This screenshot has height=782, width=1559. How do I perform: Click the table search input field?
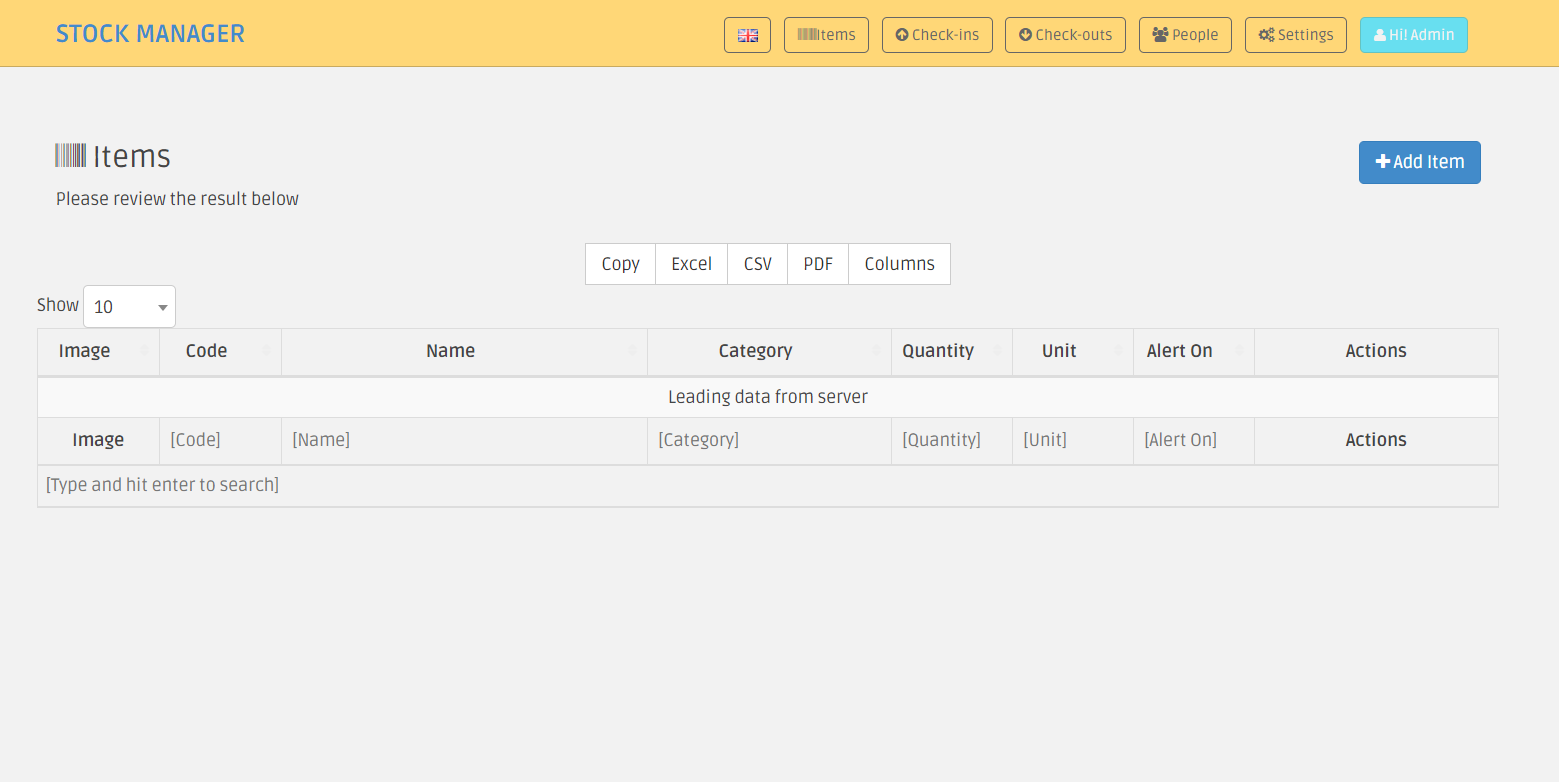(x=767, y=485)
